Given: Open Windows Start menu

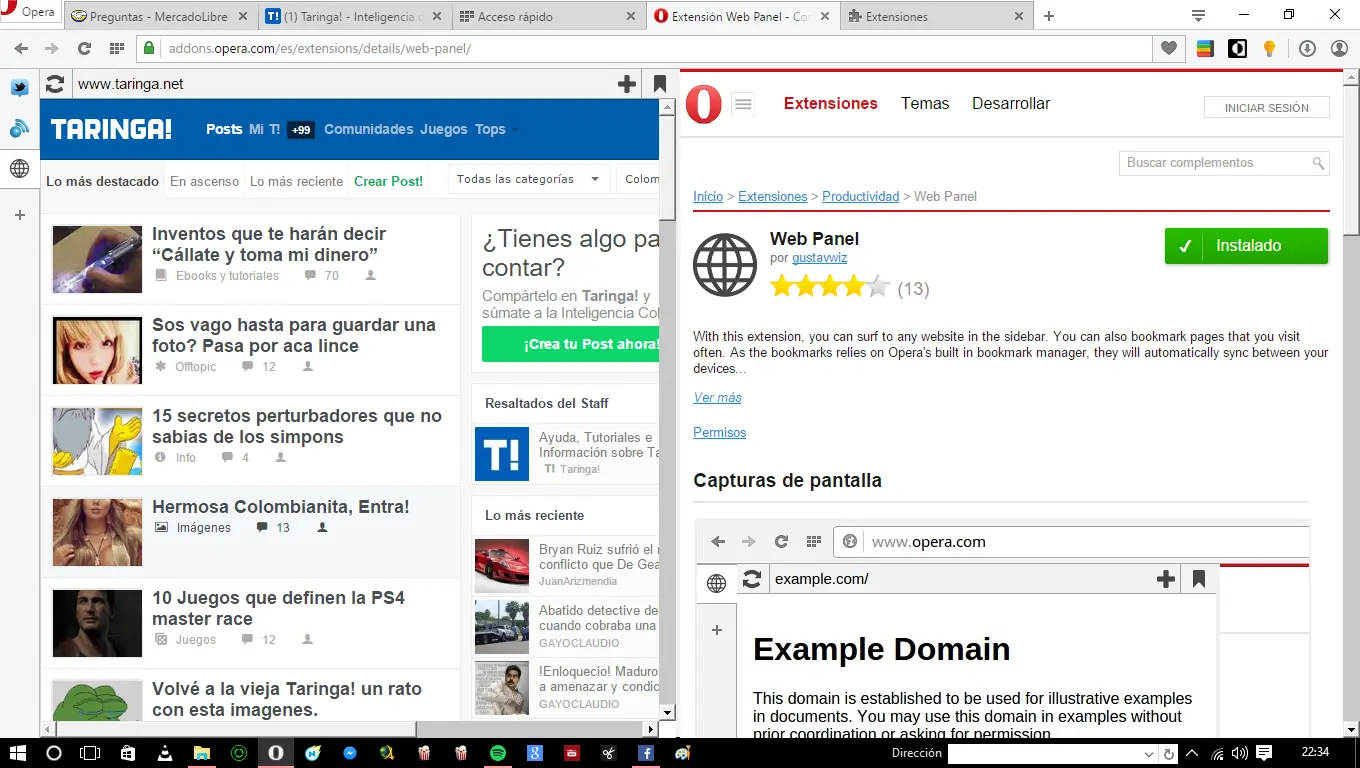Looking at the screenshot, I should [x=17, y=753].
